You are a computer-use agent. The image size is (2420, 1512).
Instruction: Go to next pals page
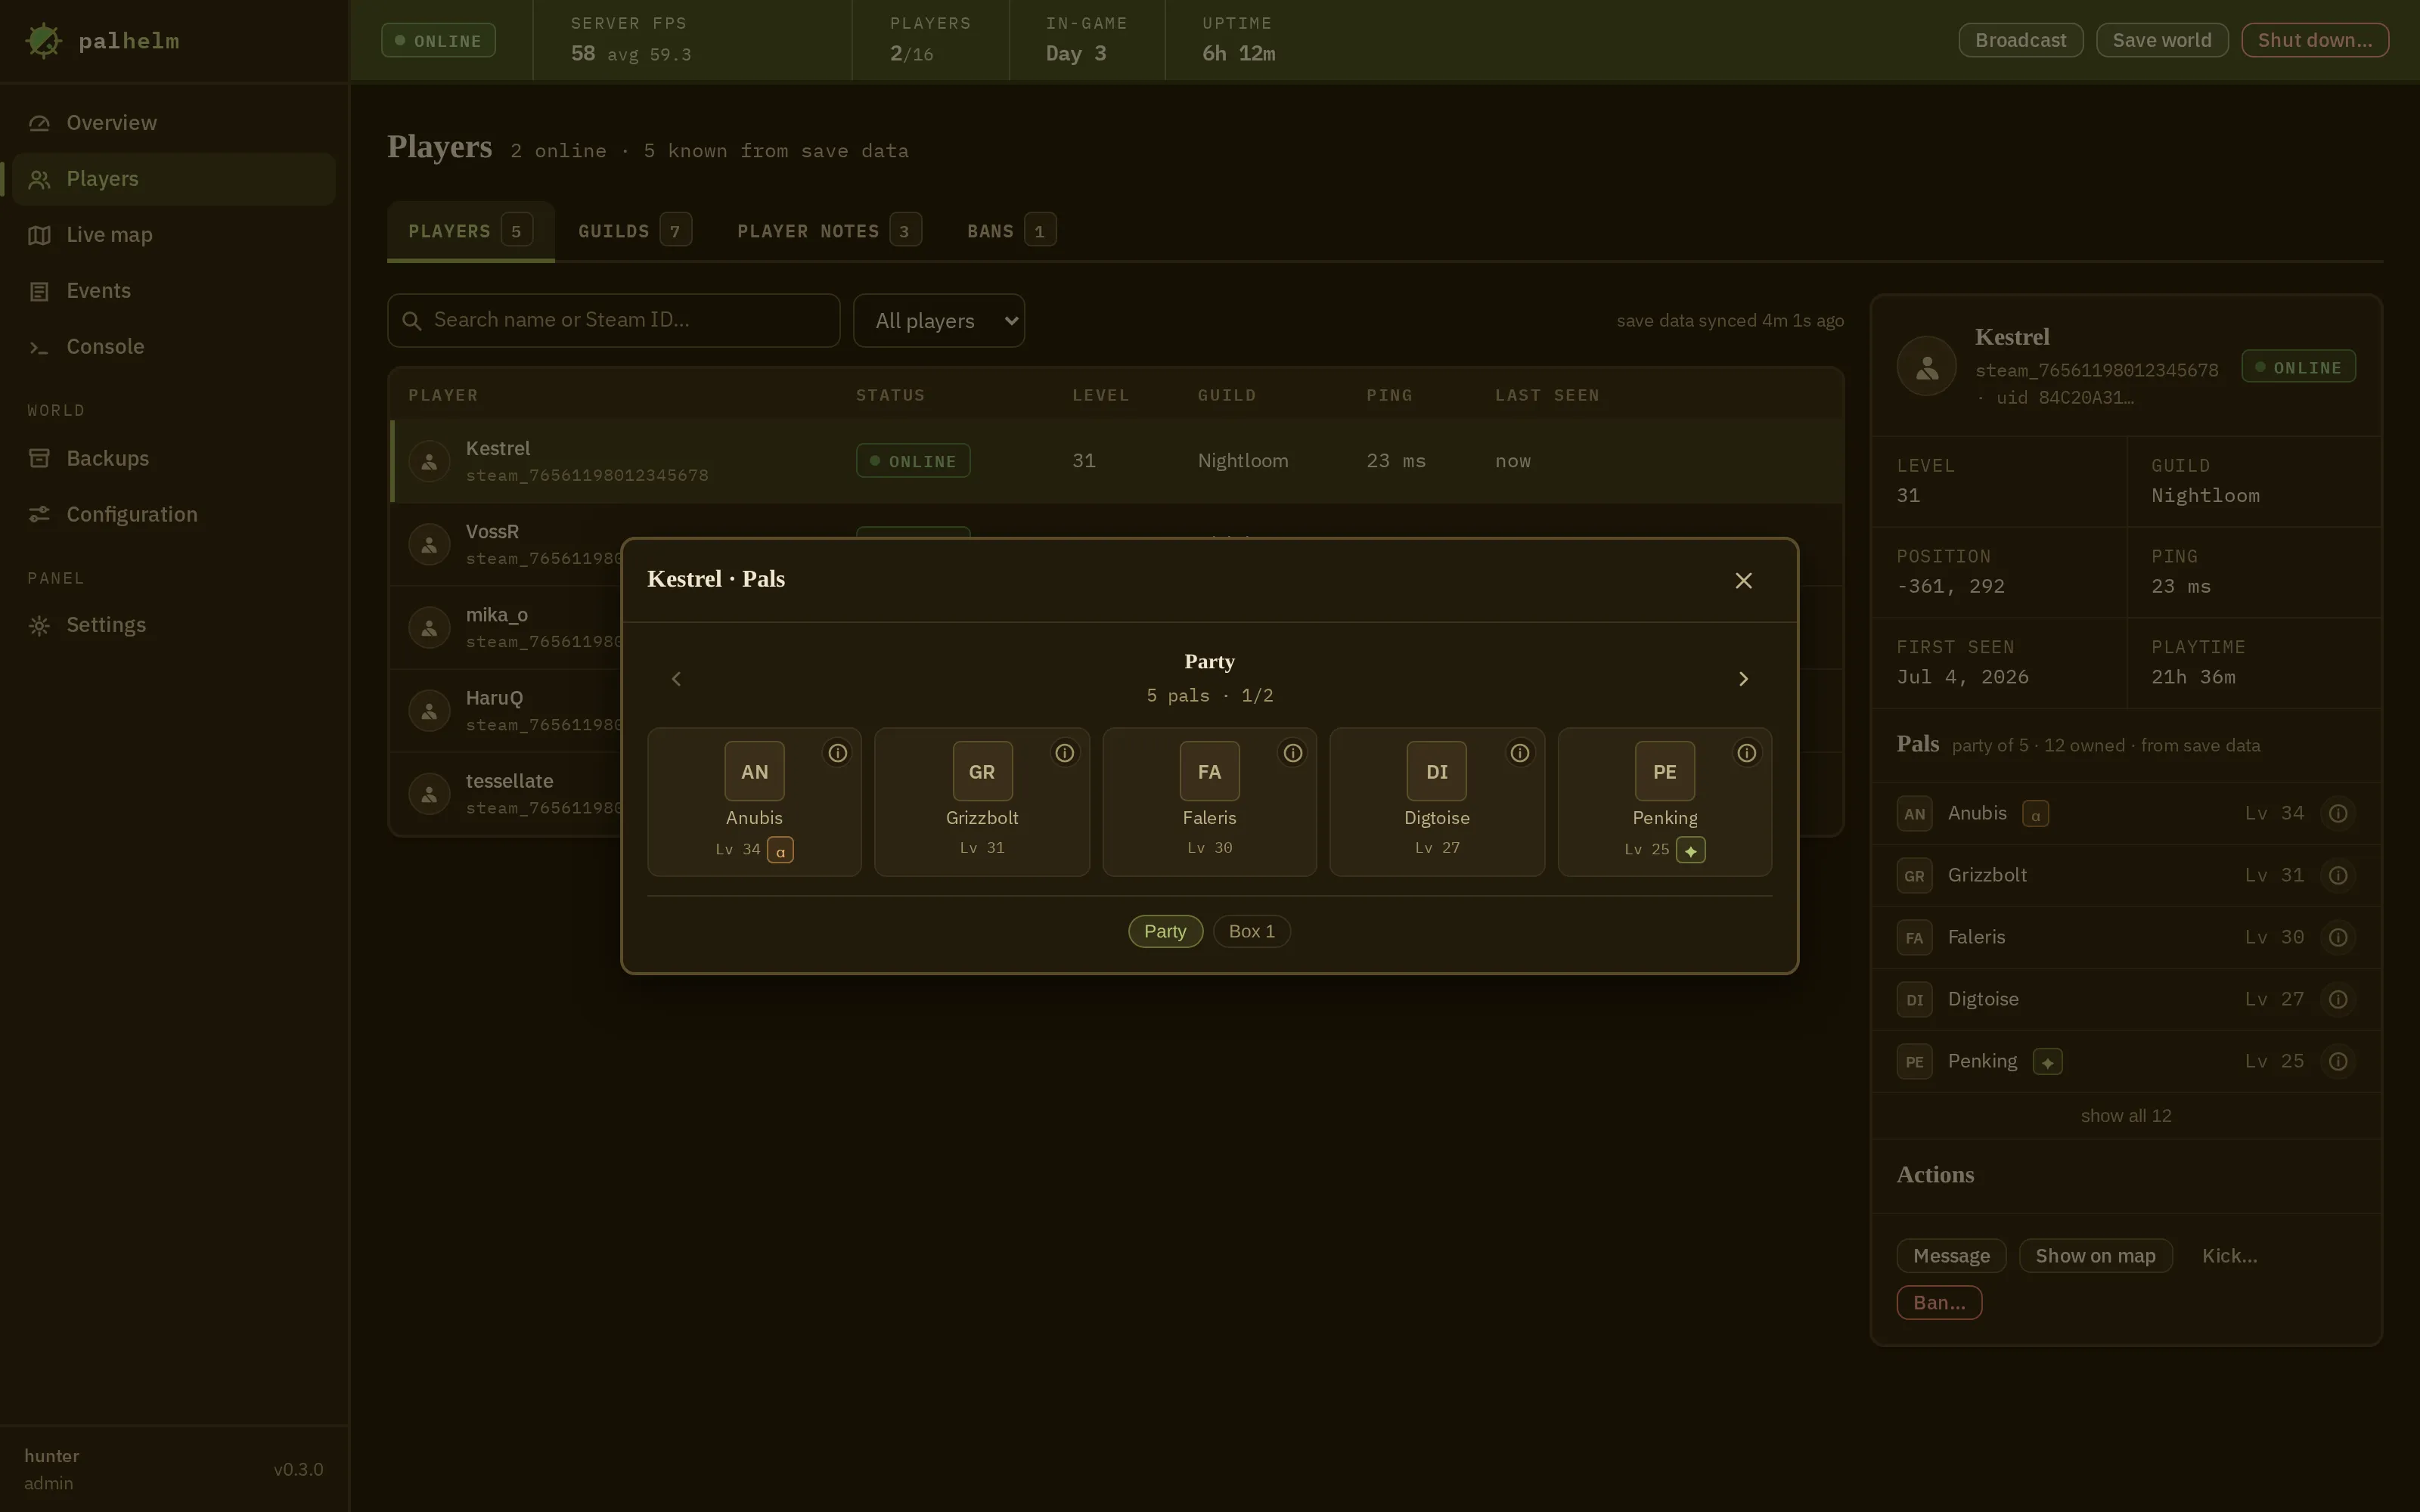tap(1744, 679)
